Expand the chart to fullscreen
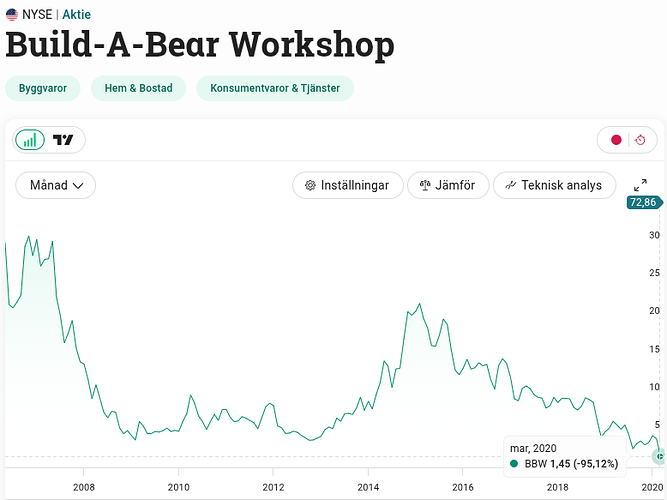 click(x=641, y=185)
